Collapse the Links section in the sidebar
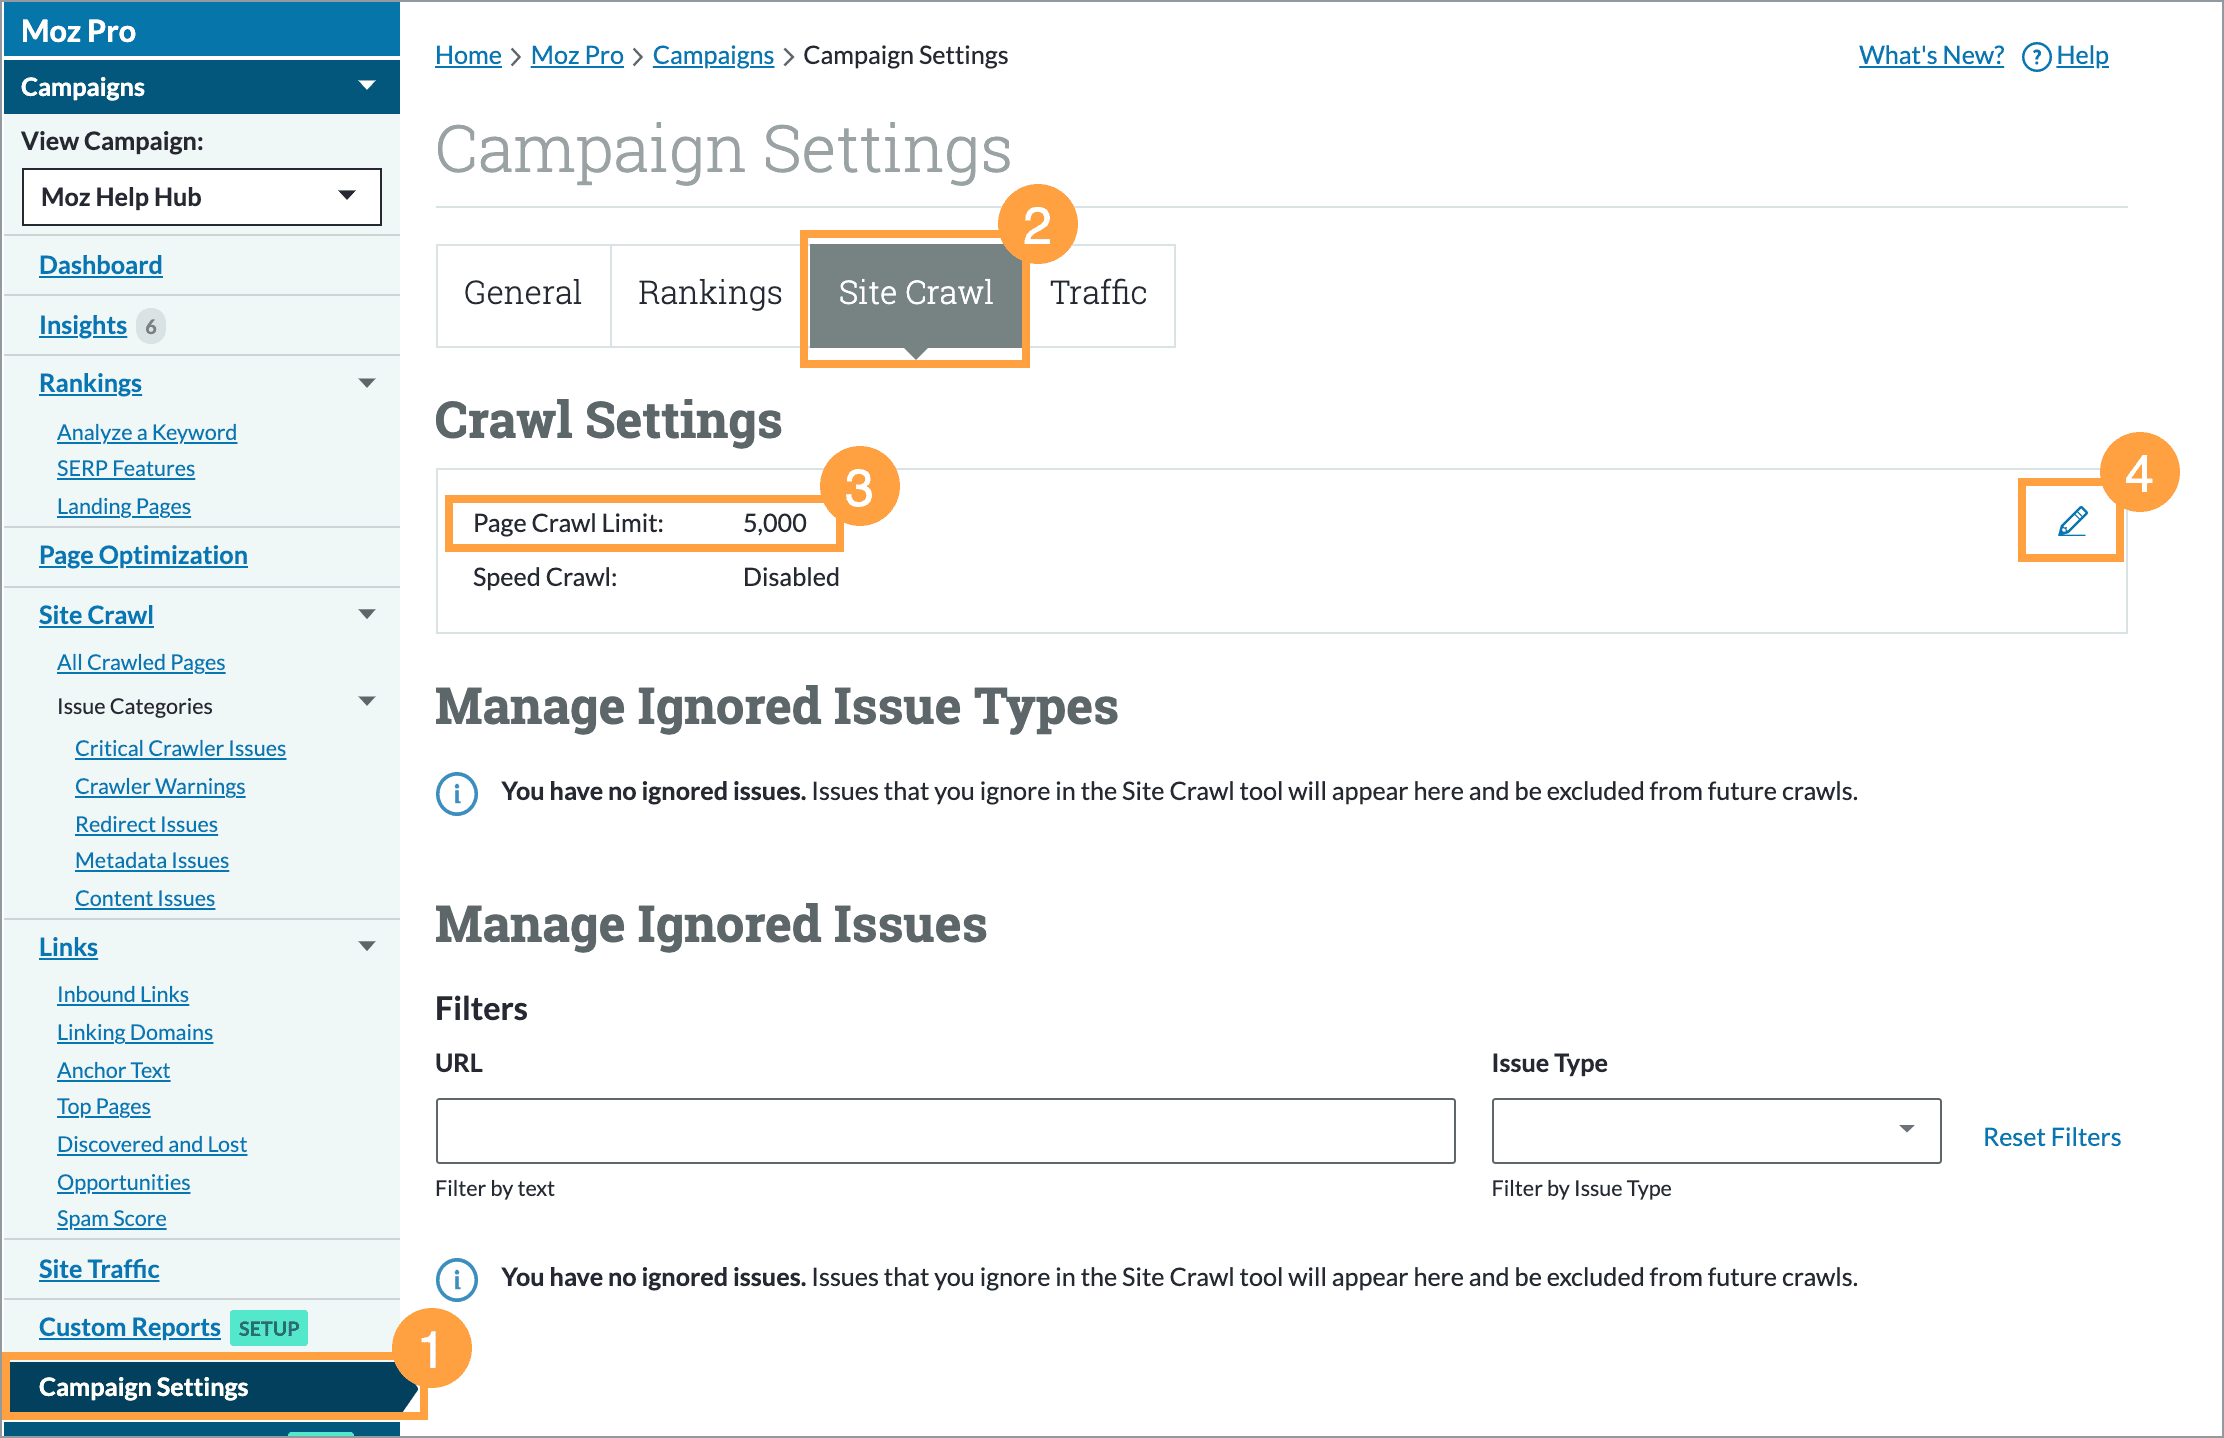 pos(367,945)
